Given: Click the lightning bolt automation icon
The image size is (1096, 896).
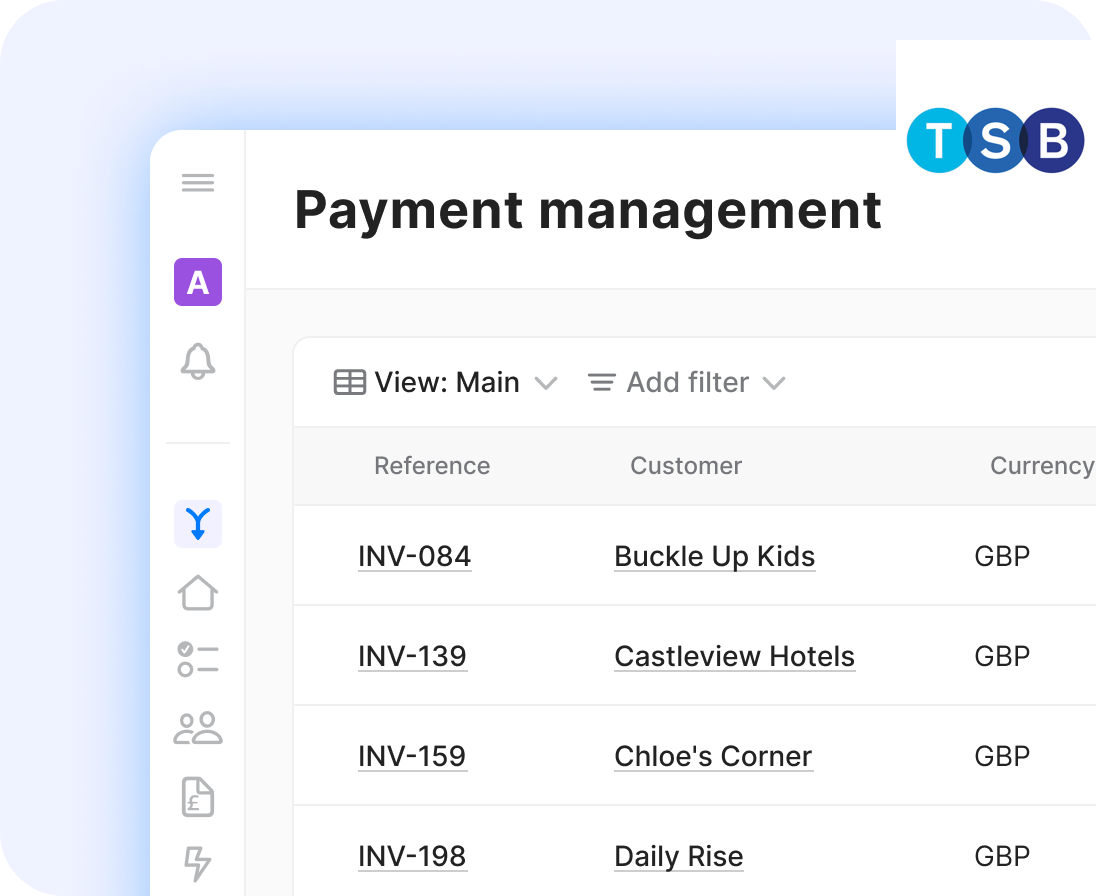Looking at the screenshot, I should click(198, 863).
